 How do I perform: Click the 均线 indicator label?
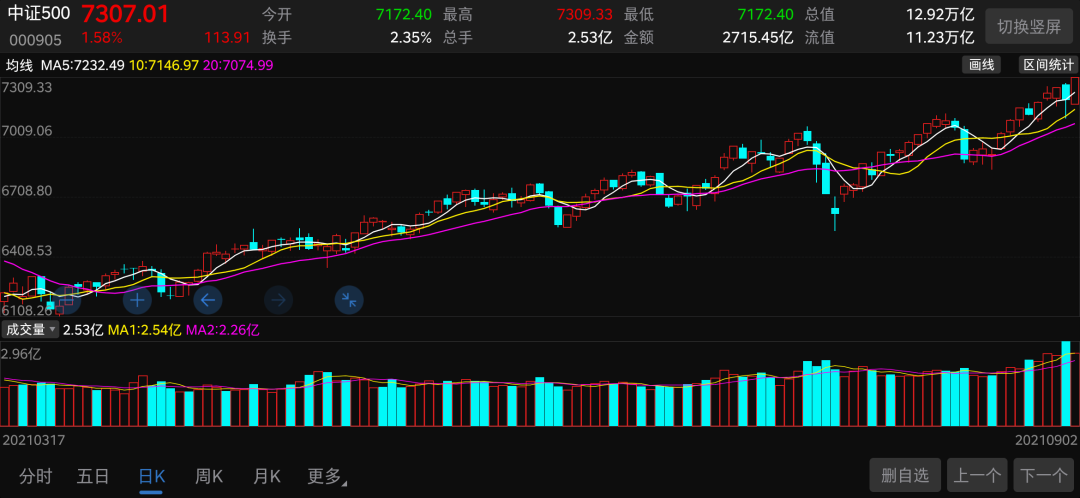[19, 65]
